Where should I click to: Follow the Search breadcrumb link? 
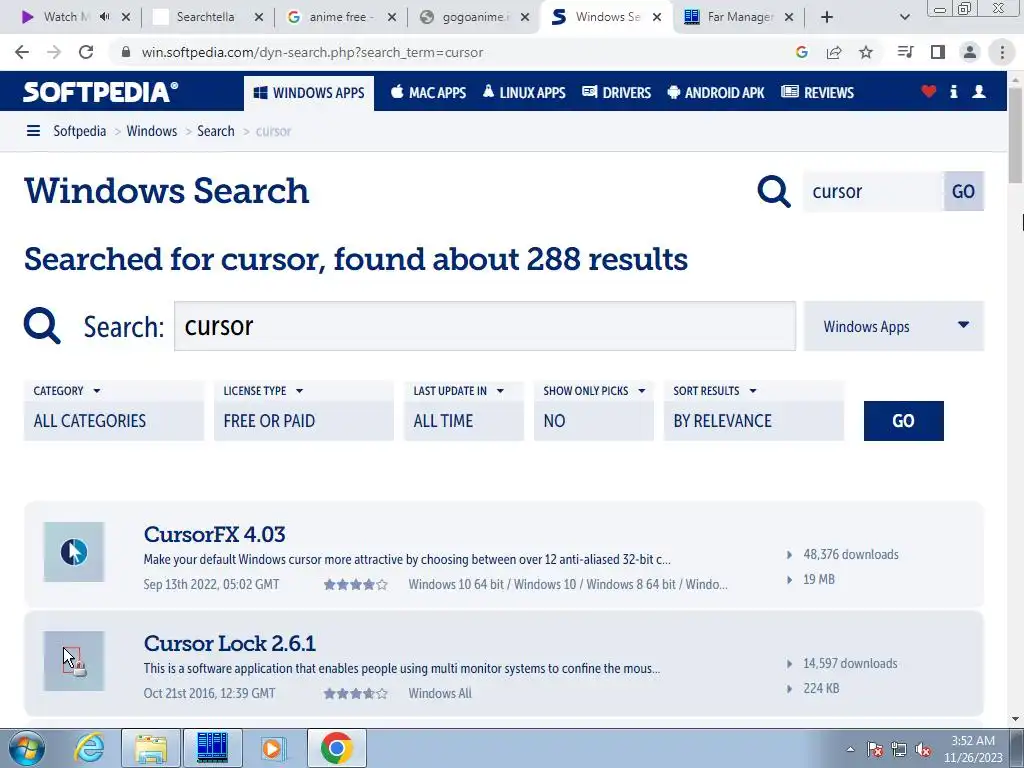(x=216, y=131)
